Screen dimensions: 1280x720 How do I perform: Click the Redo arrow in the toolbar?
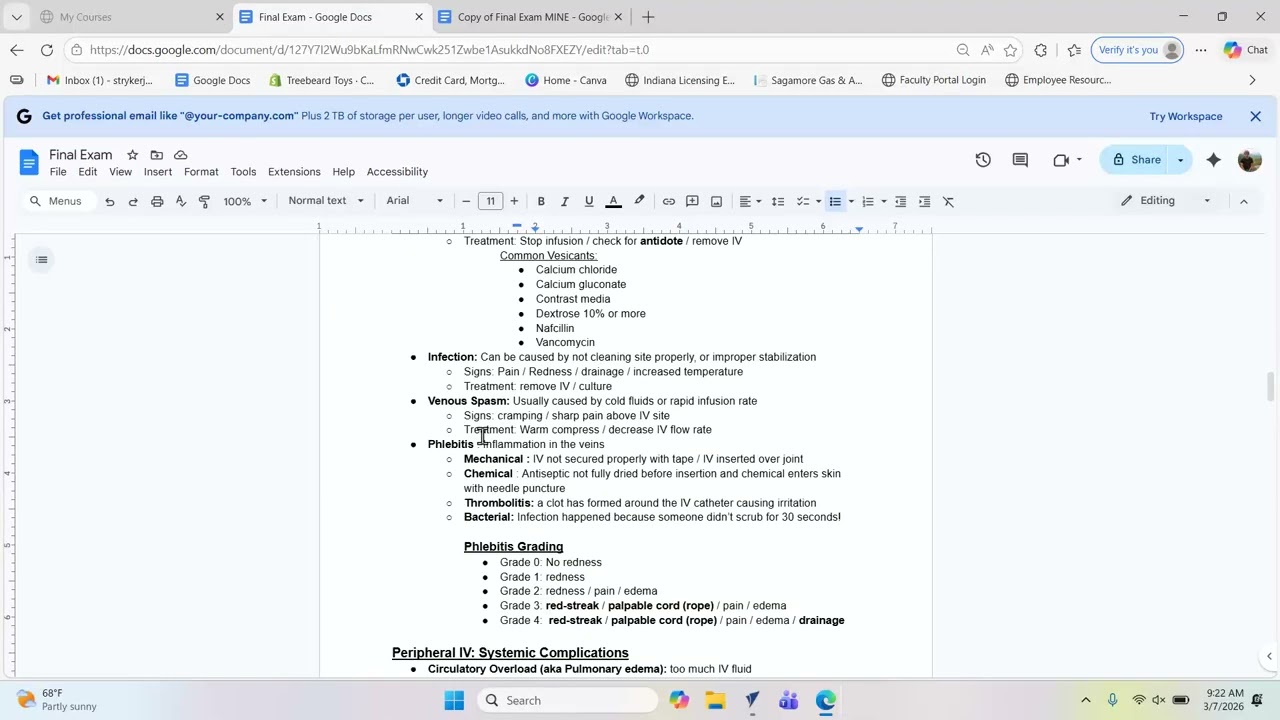[x=133, y=201]
